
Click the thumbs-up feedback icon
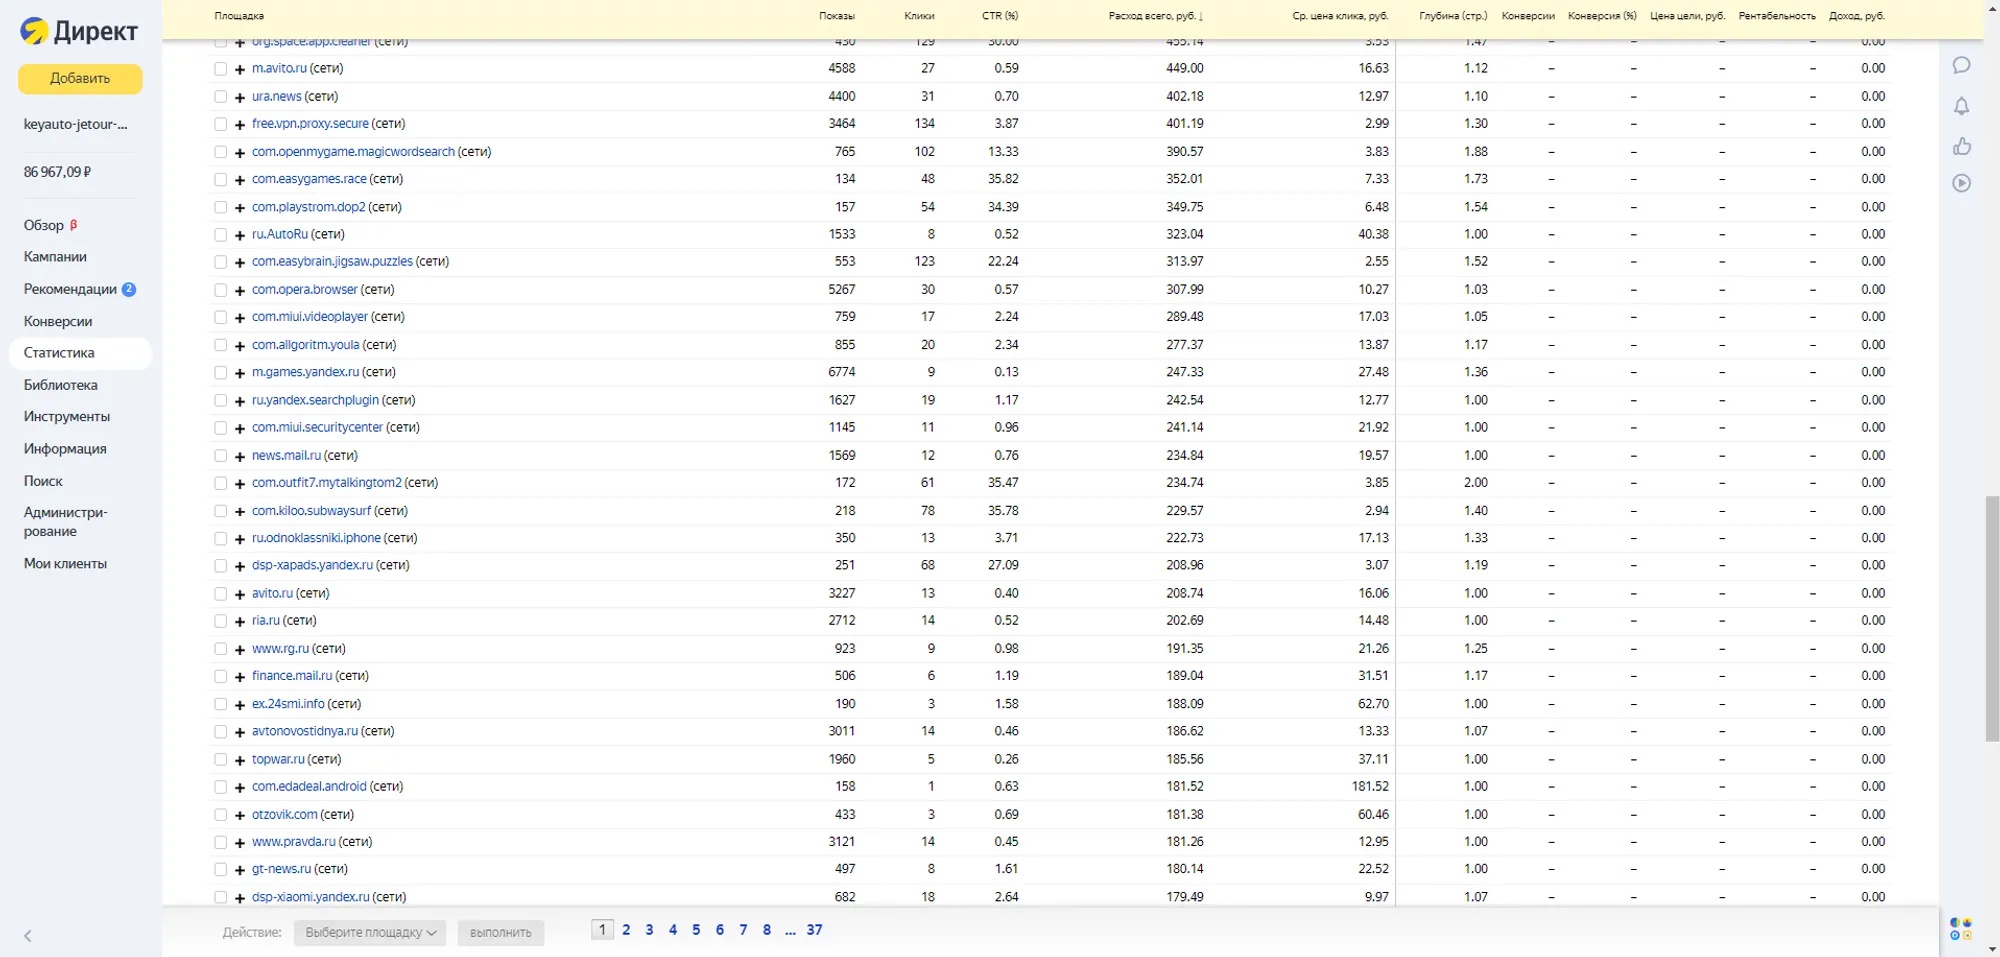(x=1961, y=147)
